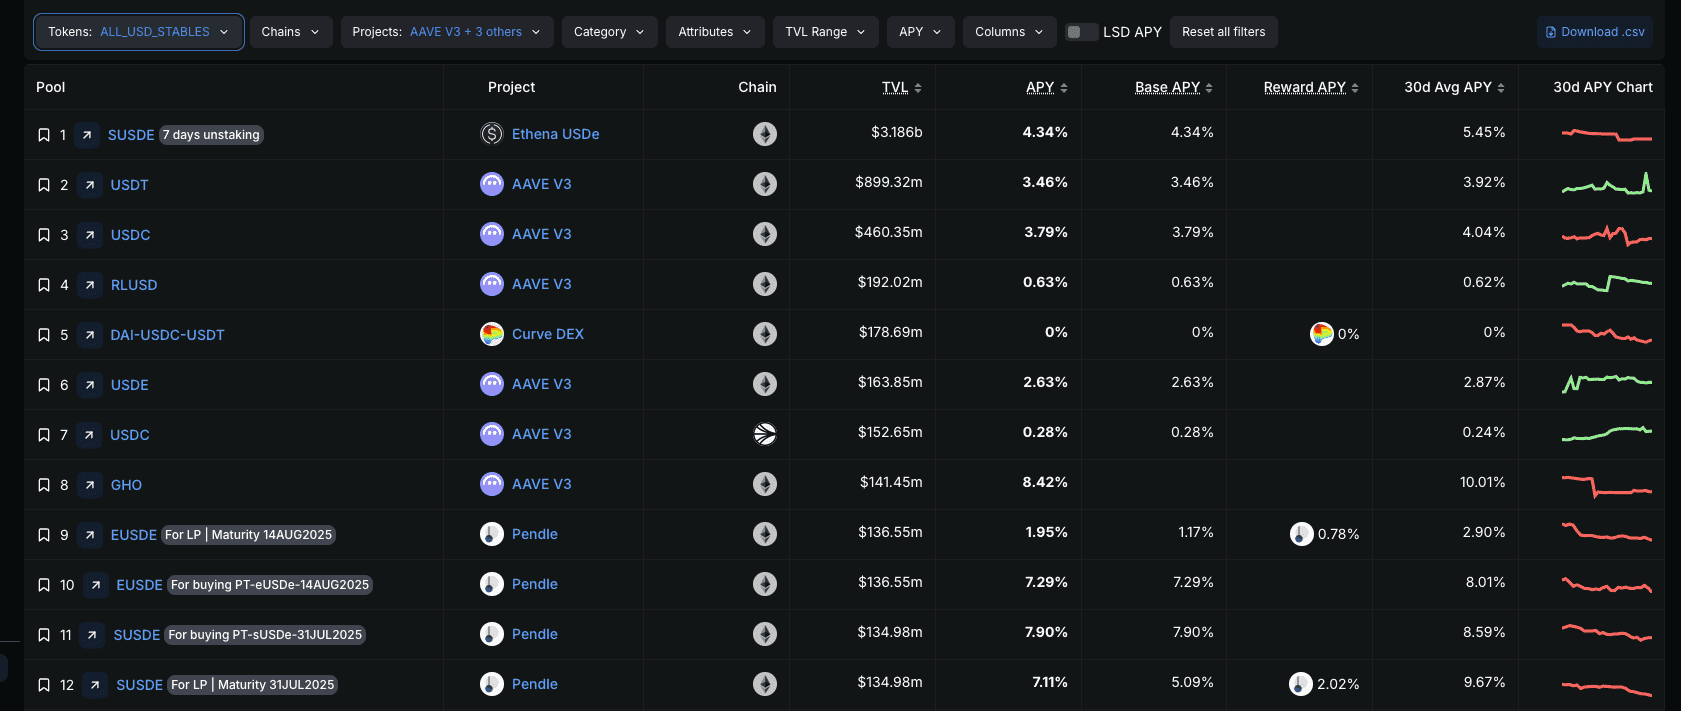This screenshot has height=711, width=1681.
Task: Open external link arrow for DAI-USDC-USDT row
Action: click(90, 335)
